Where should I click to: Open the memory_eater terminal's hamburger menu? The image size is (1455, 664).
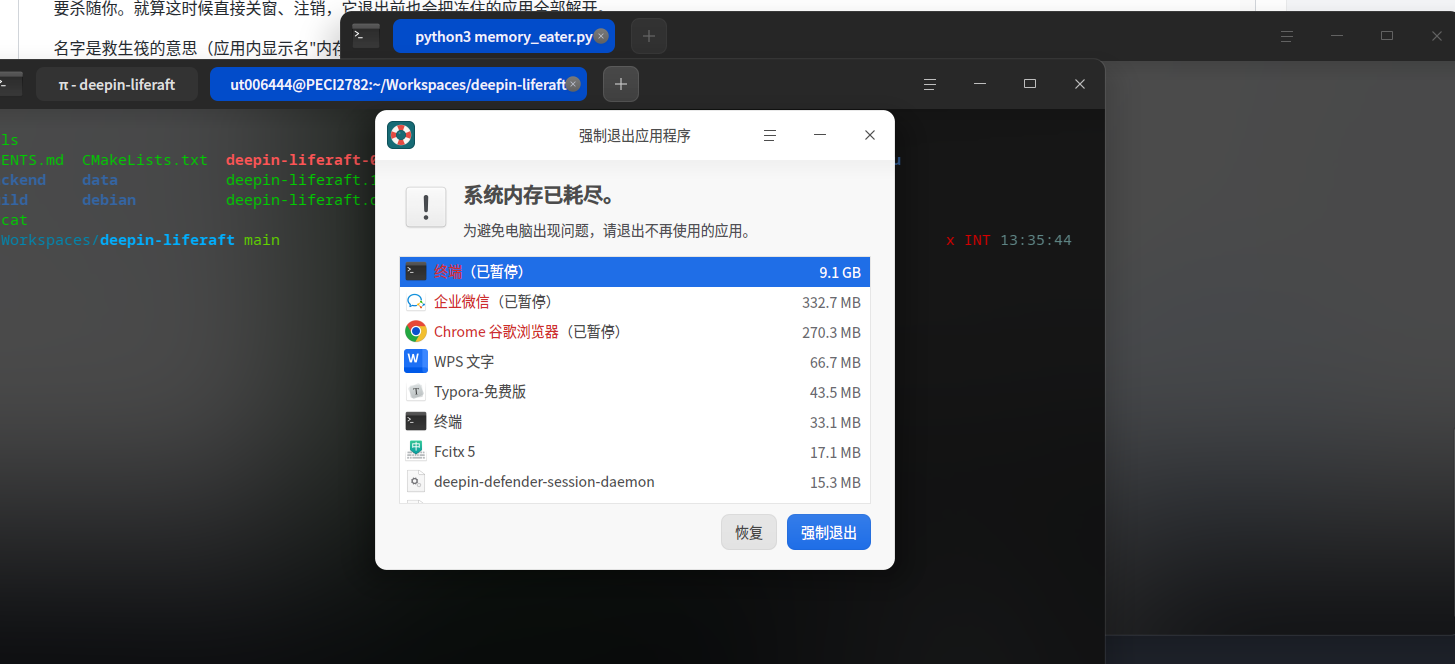click(x=1287, y=36)
